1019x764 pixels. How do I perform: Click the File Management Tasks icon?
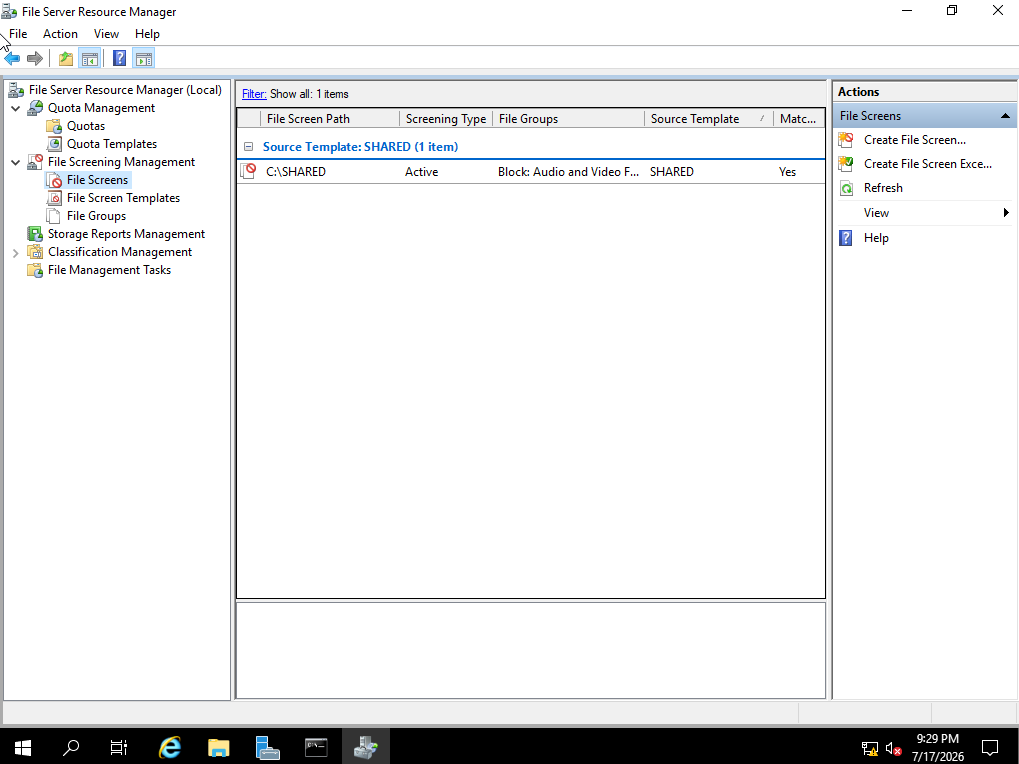(35, 270)
